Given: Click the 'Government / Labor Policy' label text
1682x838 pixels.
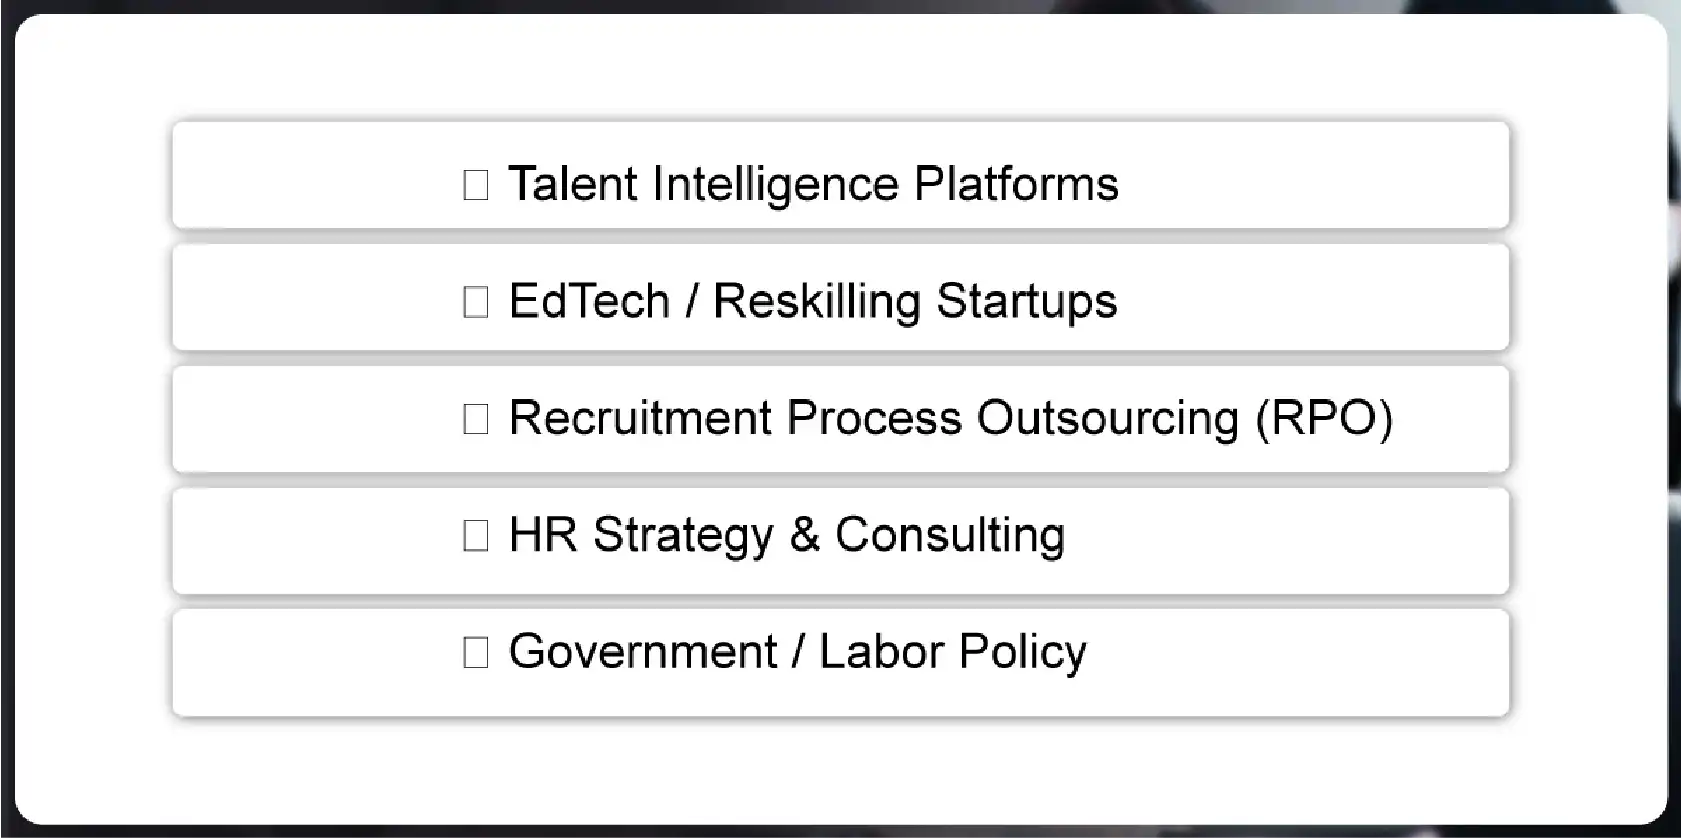Looking at the screenshot, I should point(797,652).
